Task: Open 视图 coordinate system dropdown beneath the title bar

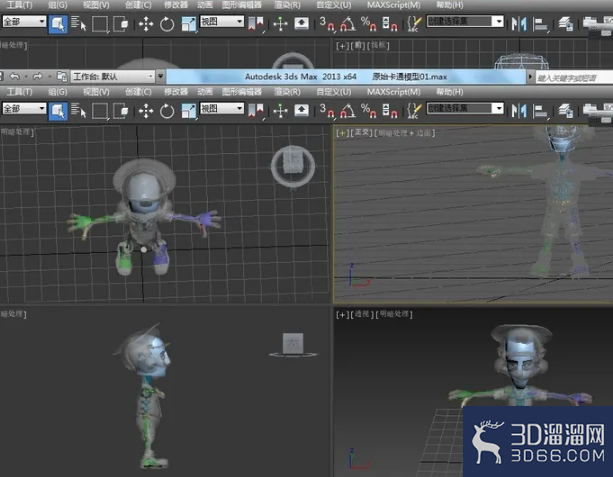Action: tap(222, 108)
